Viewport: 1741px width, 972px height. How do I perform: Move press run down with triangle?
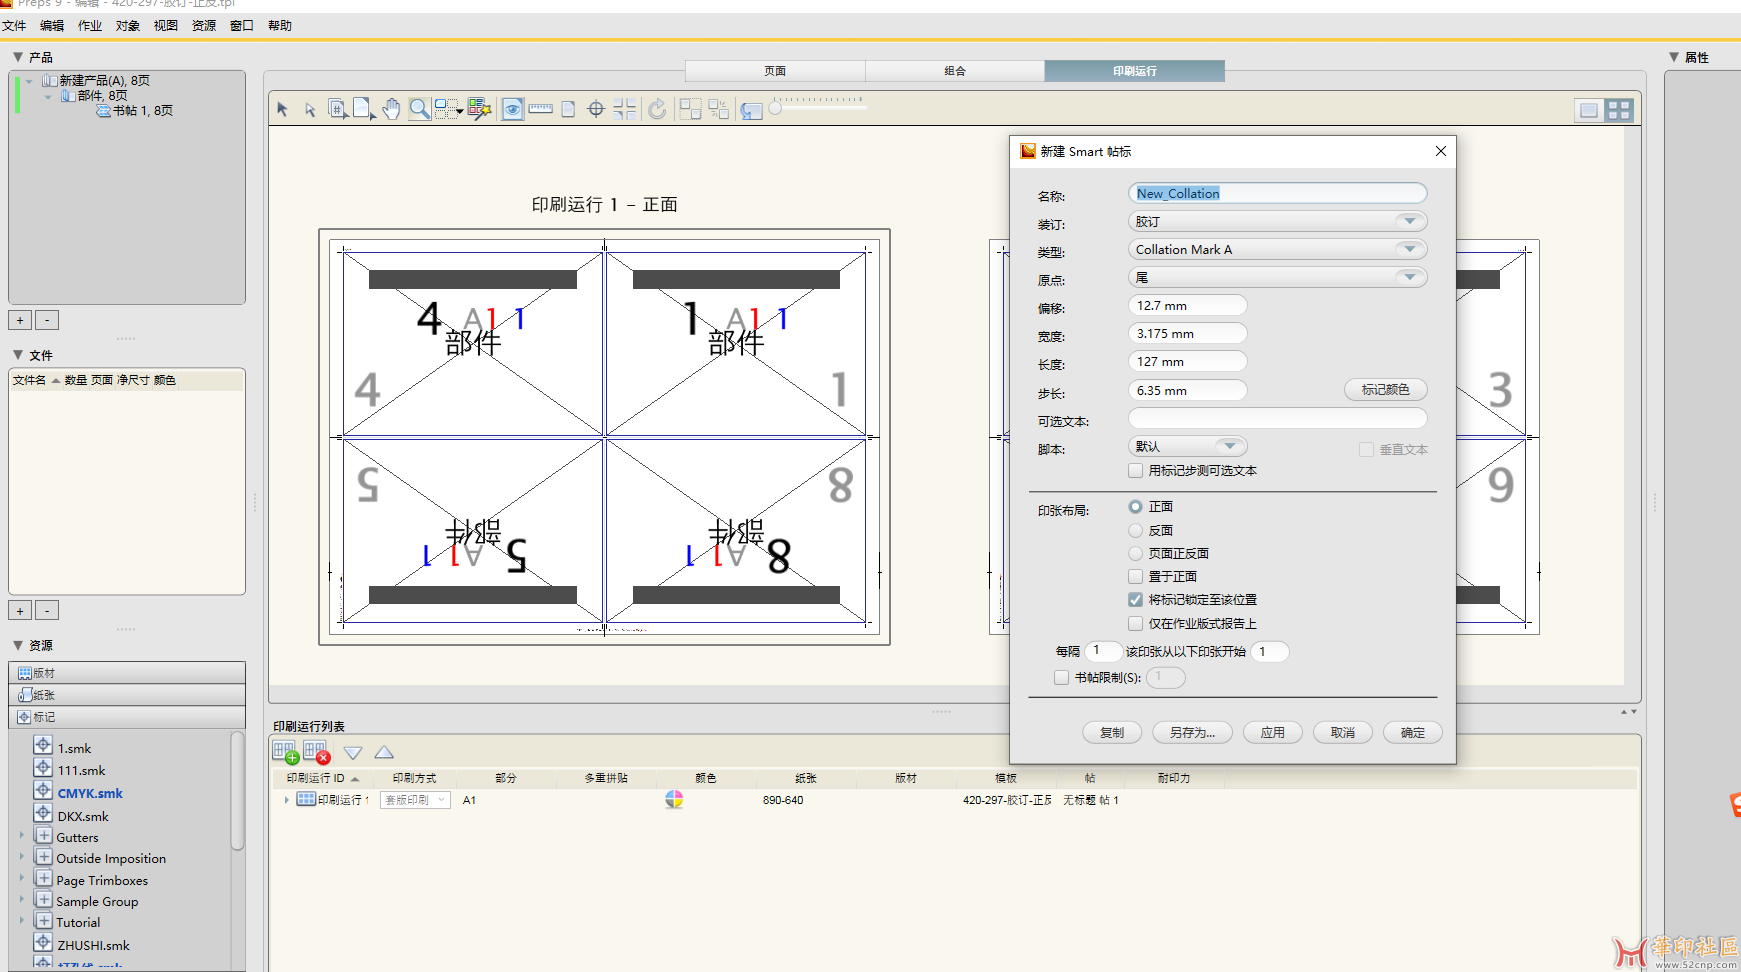353,752
